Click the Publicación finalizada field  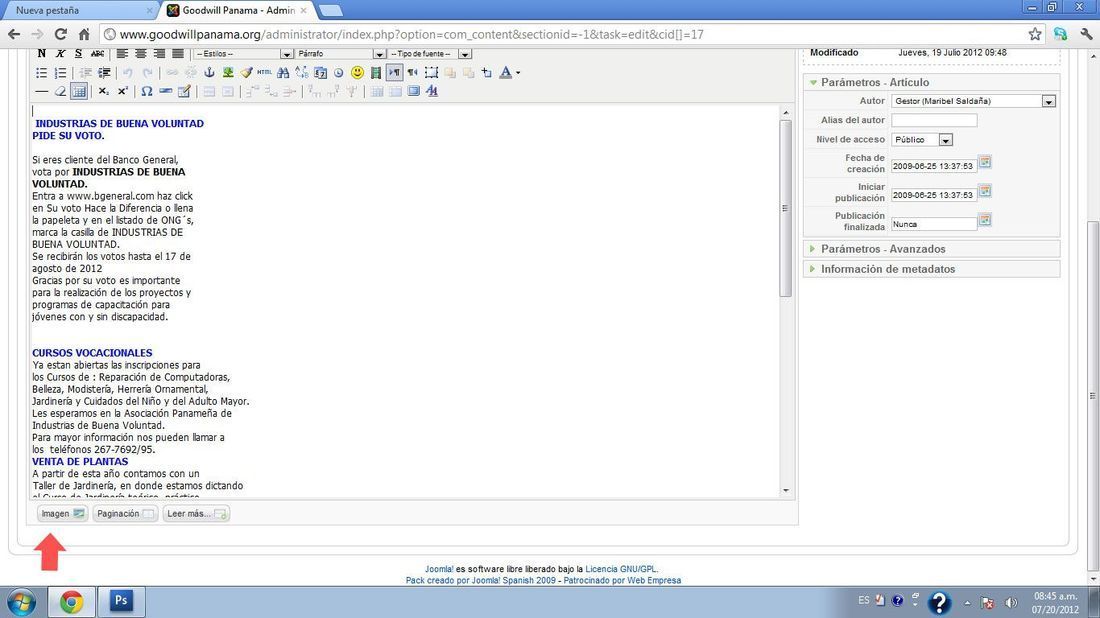(x=934, y=224)
